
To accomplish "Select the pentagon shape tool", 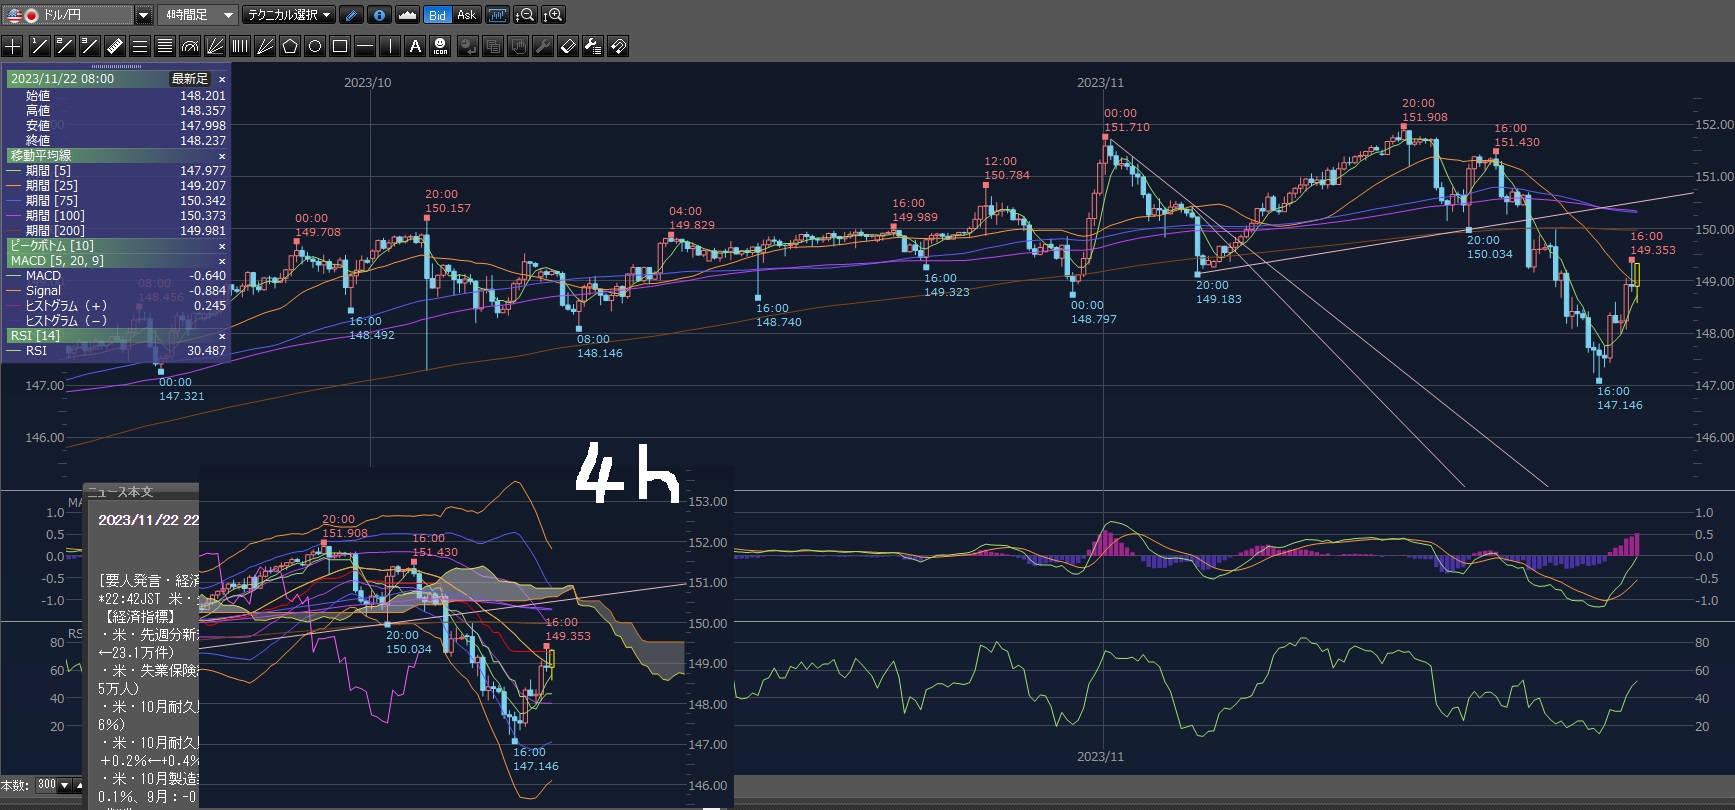I will 290,46.
